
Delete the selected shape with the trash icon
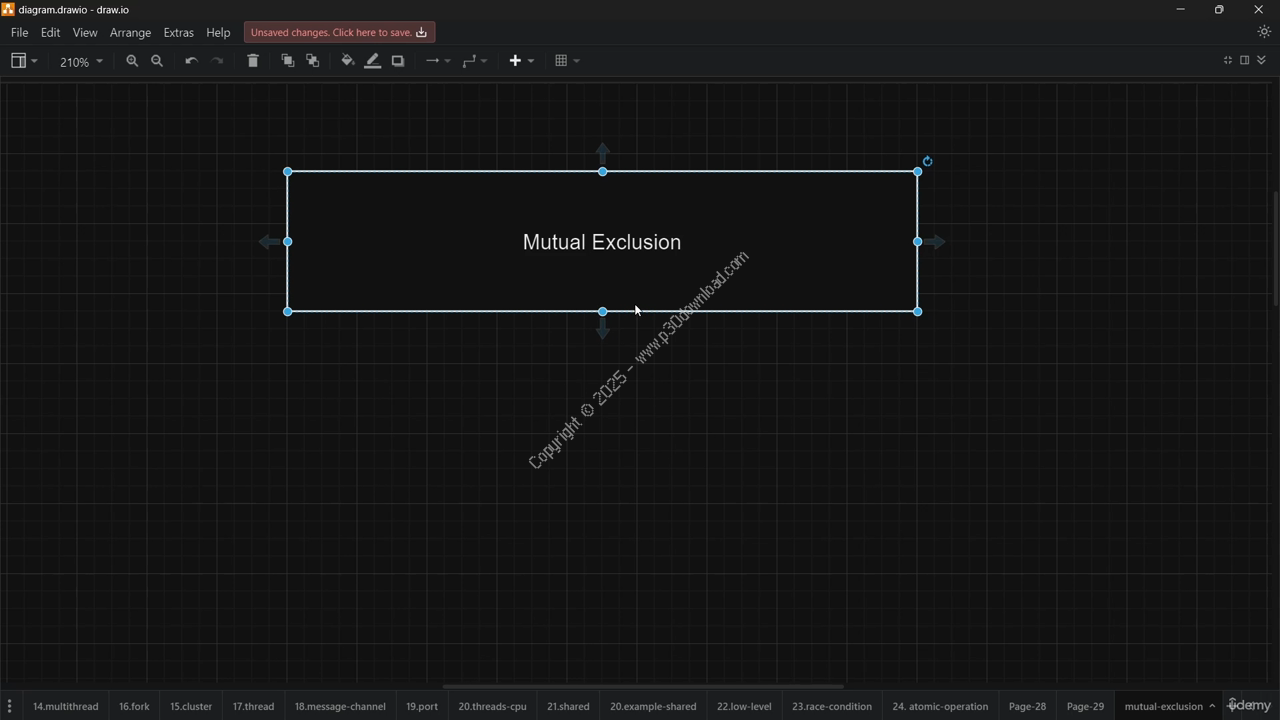(253, 61)
